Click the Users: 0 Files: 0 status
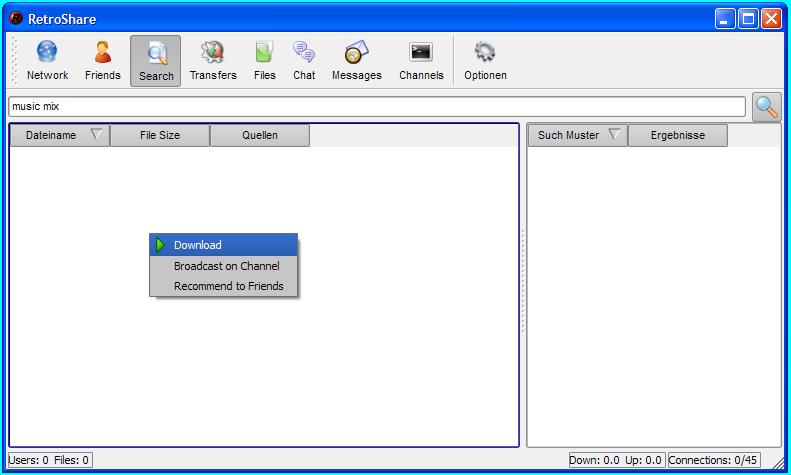This screenshot has width=791, height=475. click(50, 460)
